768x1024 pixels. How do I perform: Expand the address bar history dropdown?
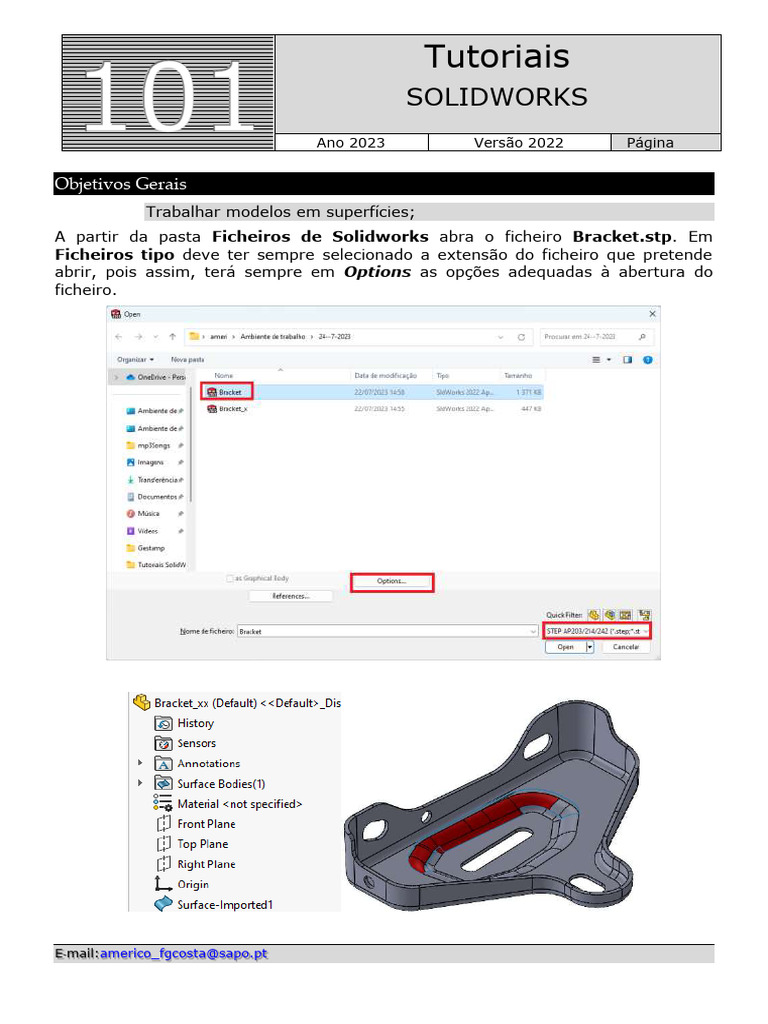click(x=501, y=337)
